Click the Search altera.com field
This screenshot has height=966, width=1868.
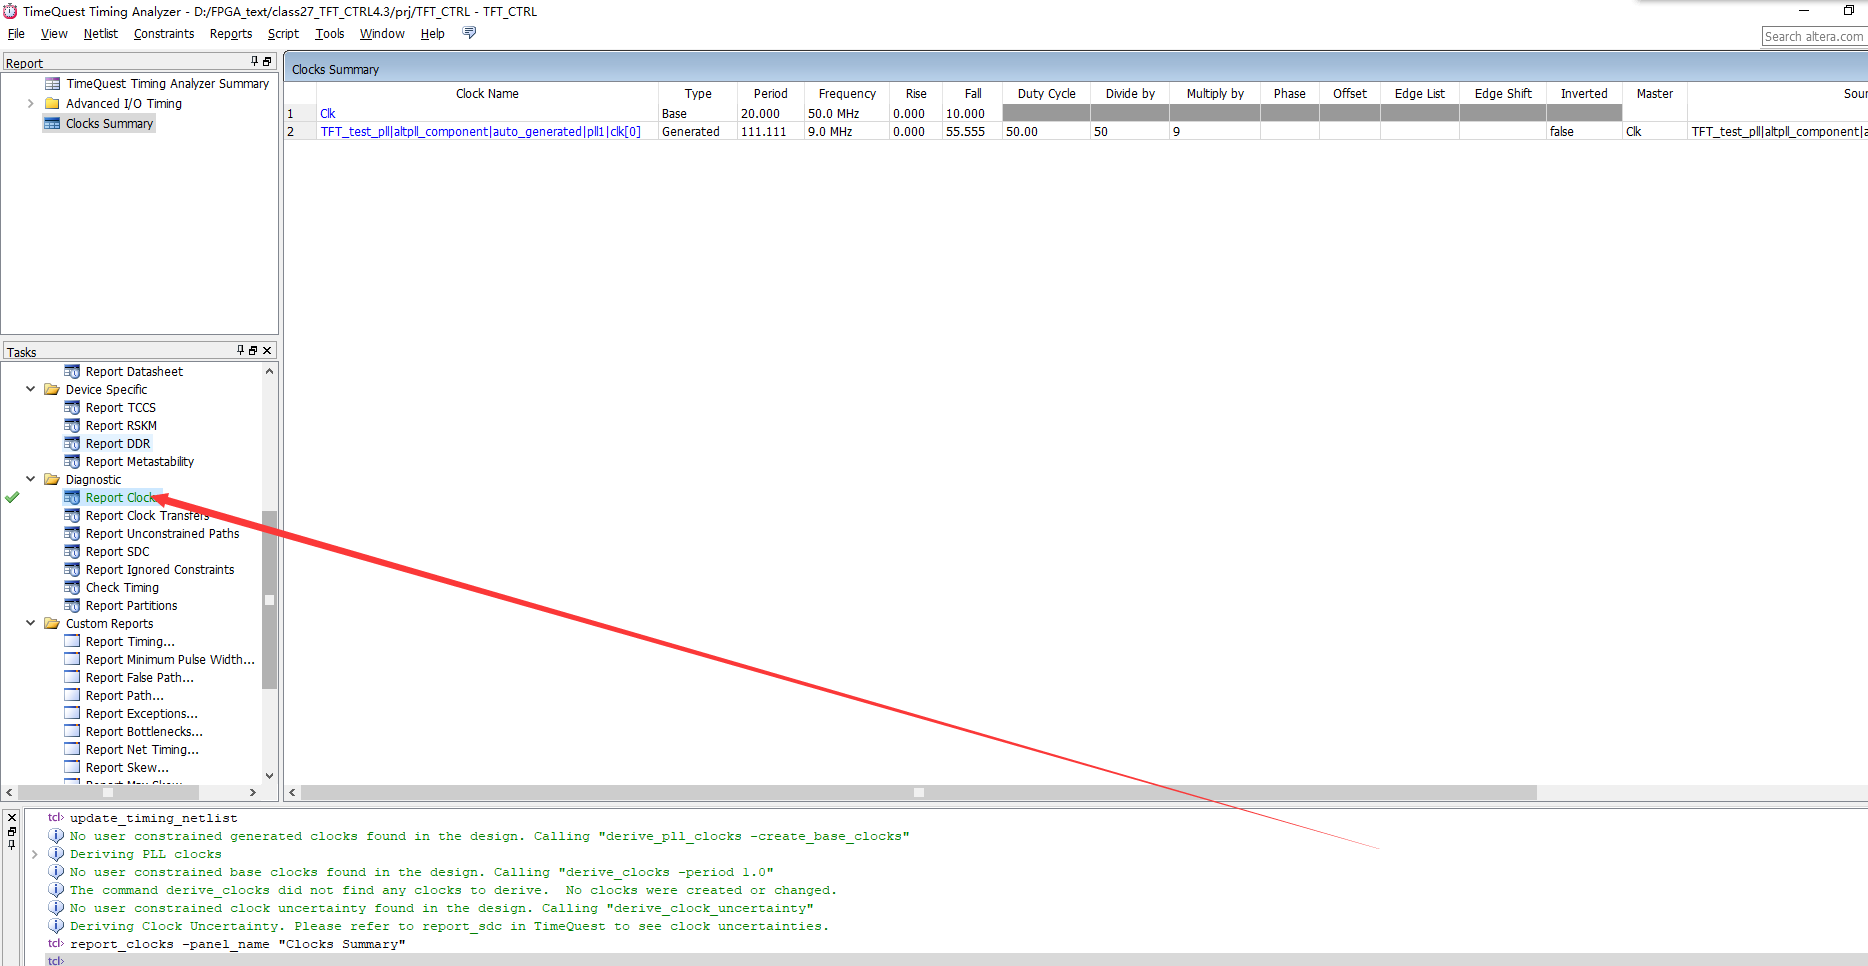click(x=1814, y=37)
